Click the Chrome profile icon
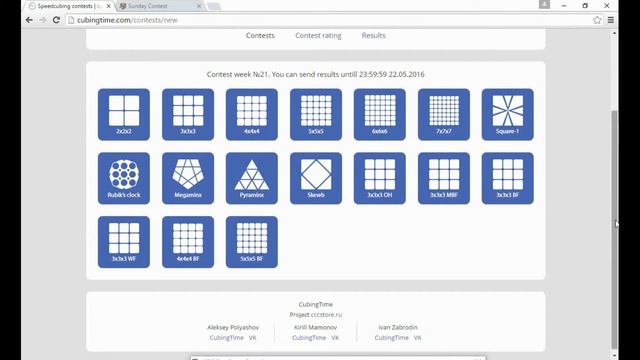640x360 pixels. point(544,4)
